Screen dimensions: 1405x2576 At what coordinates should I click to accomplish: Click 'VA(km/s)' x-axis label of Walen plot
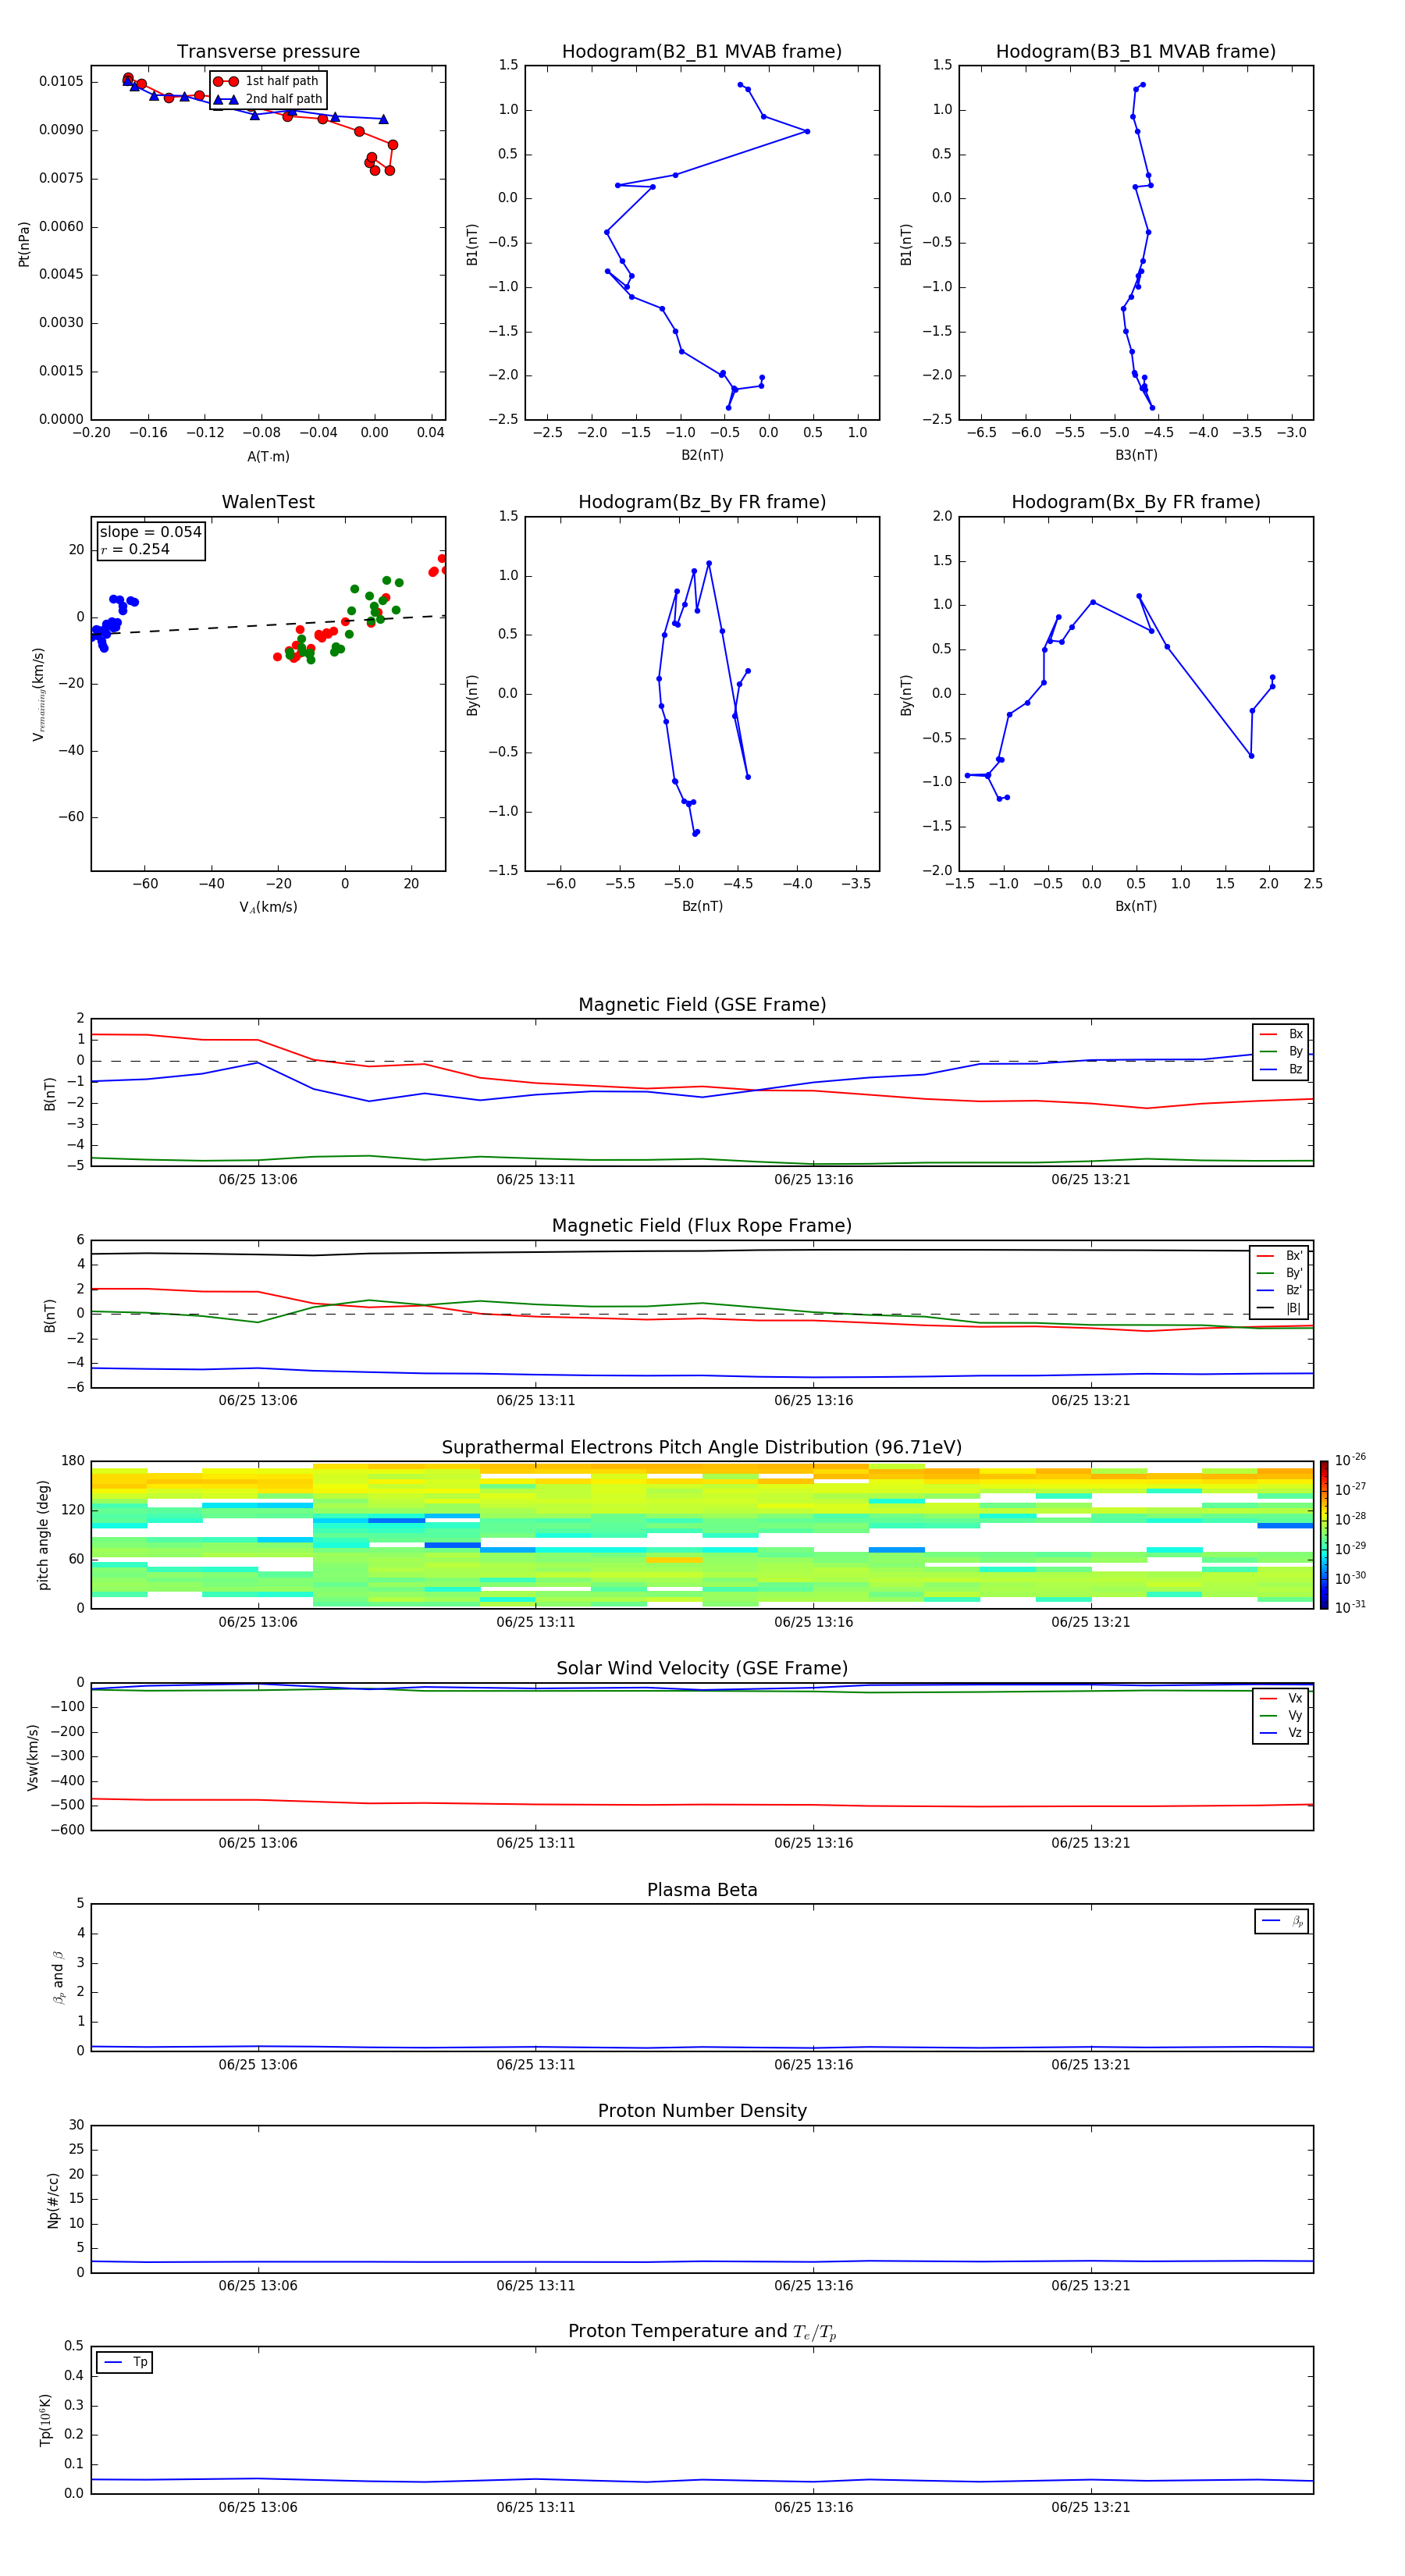268,907
